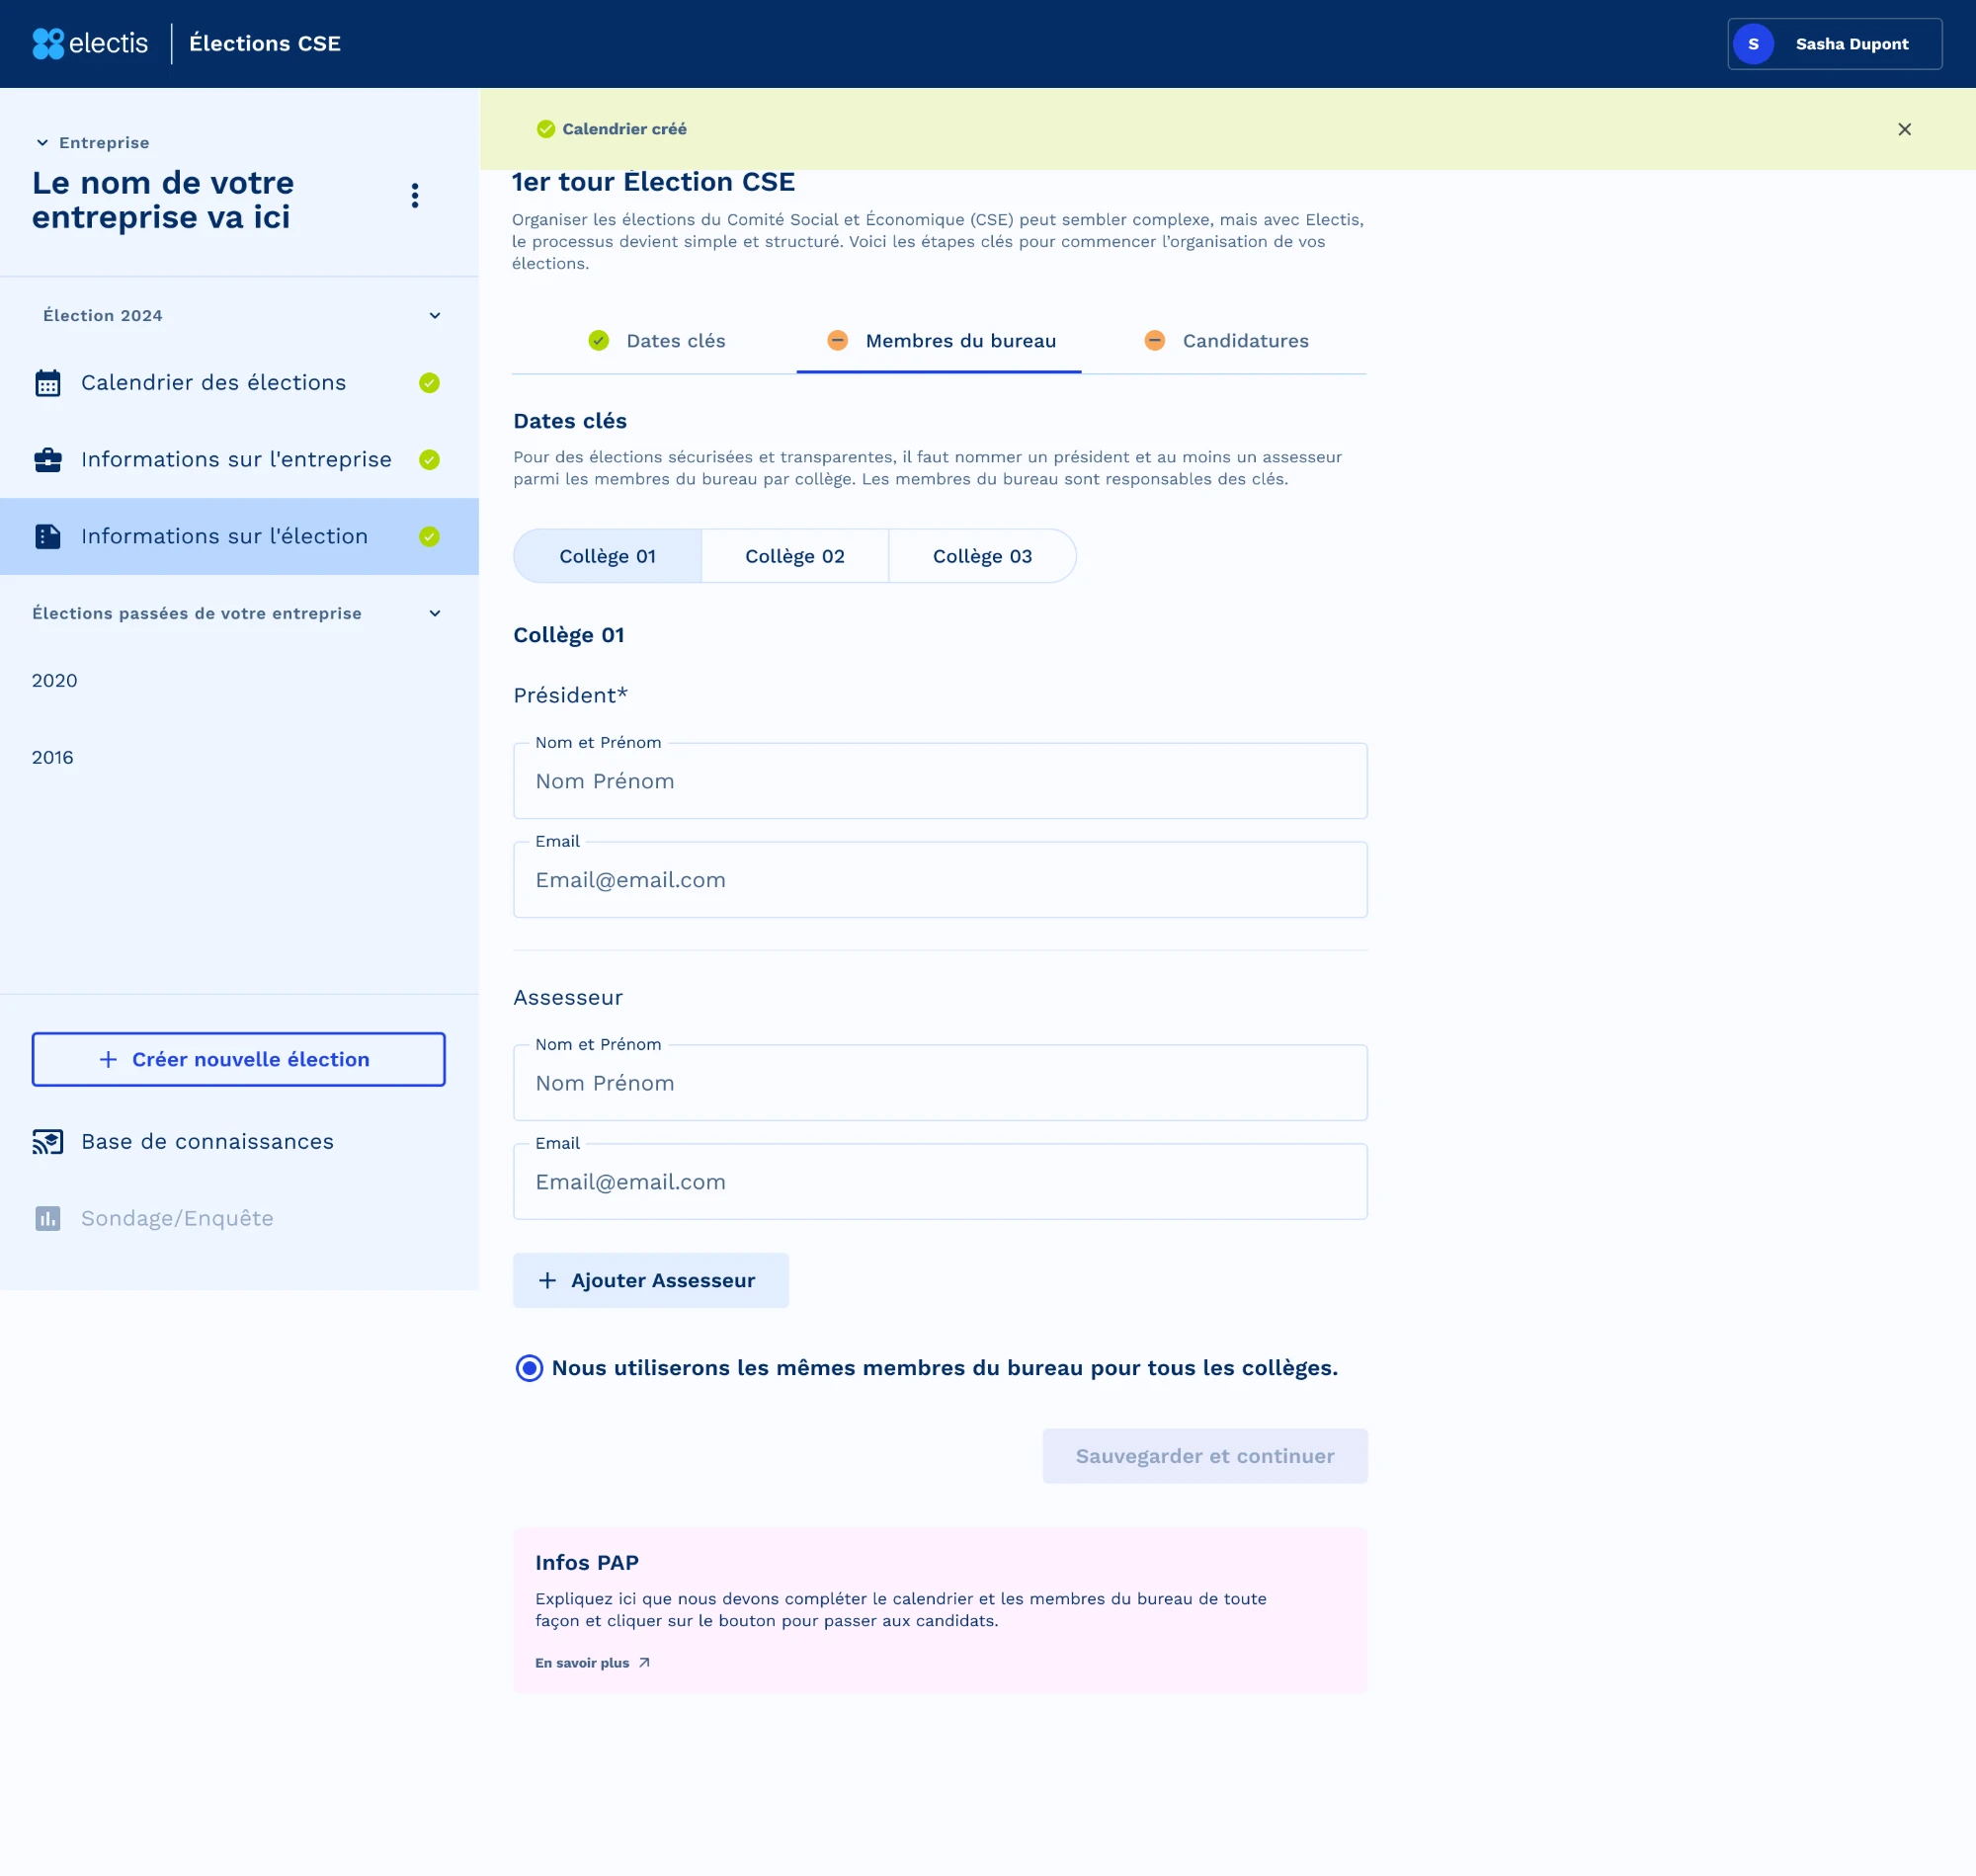Screen dimensions: 1976x1876
Task: Open the company three-dot options menu
Action: click(415, 195)
